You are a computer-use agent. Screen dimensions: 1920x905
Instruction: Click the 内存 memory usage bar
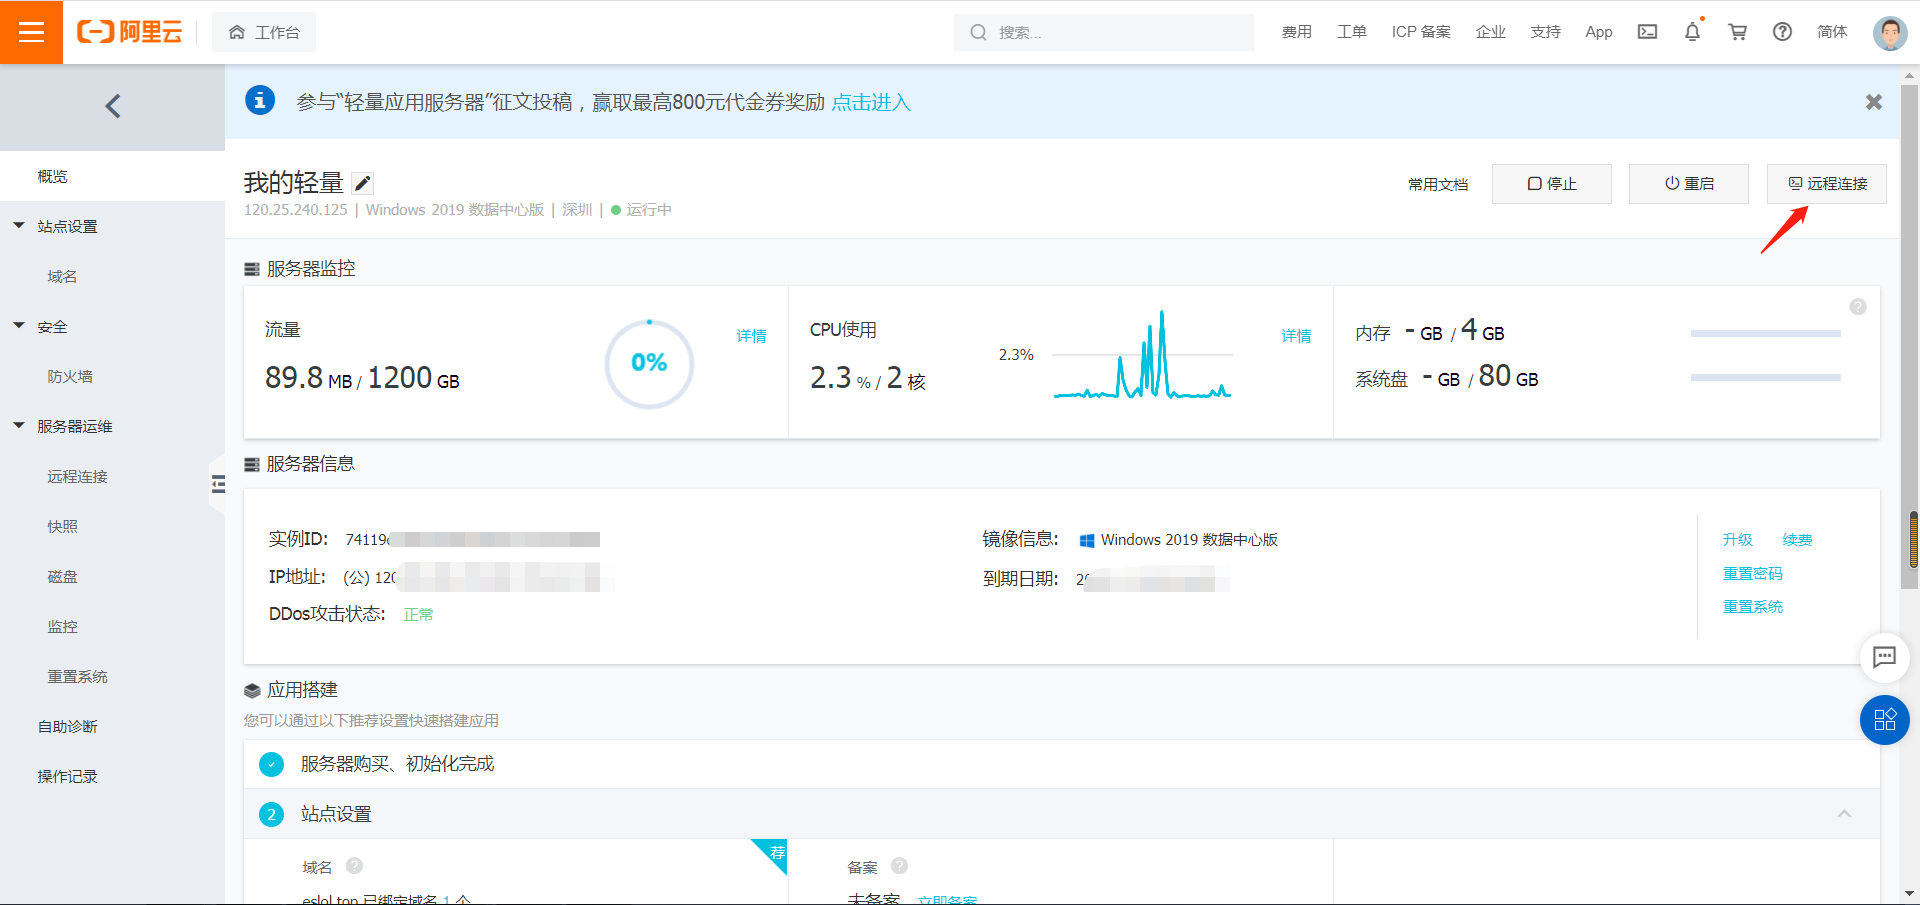point(1765,333)
